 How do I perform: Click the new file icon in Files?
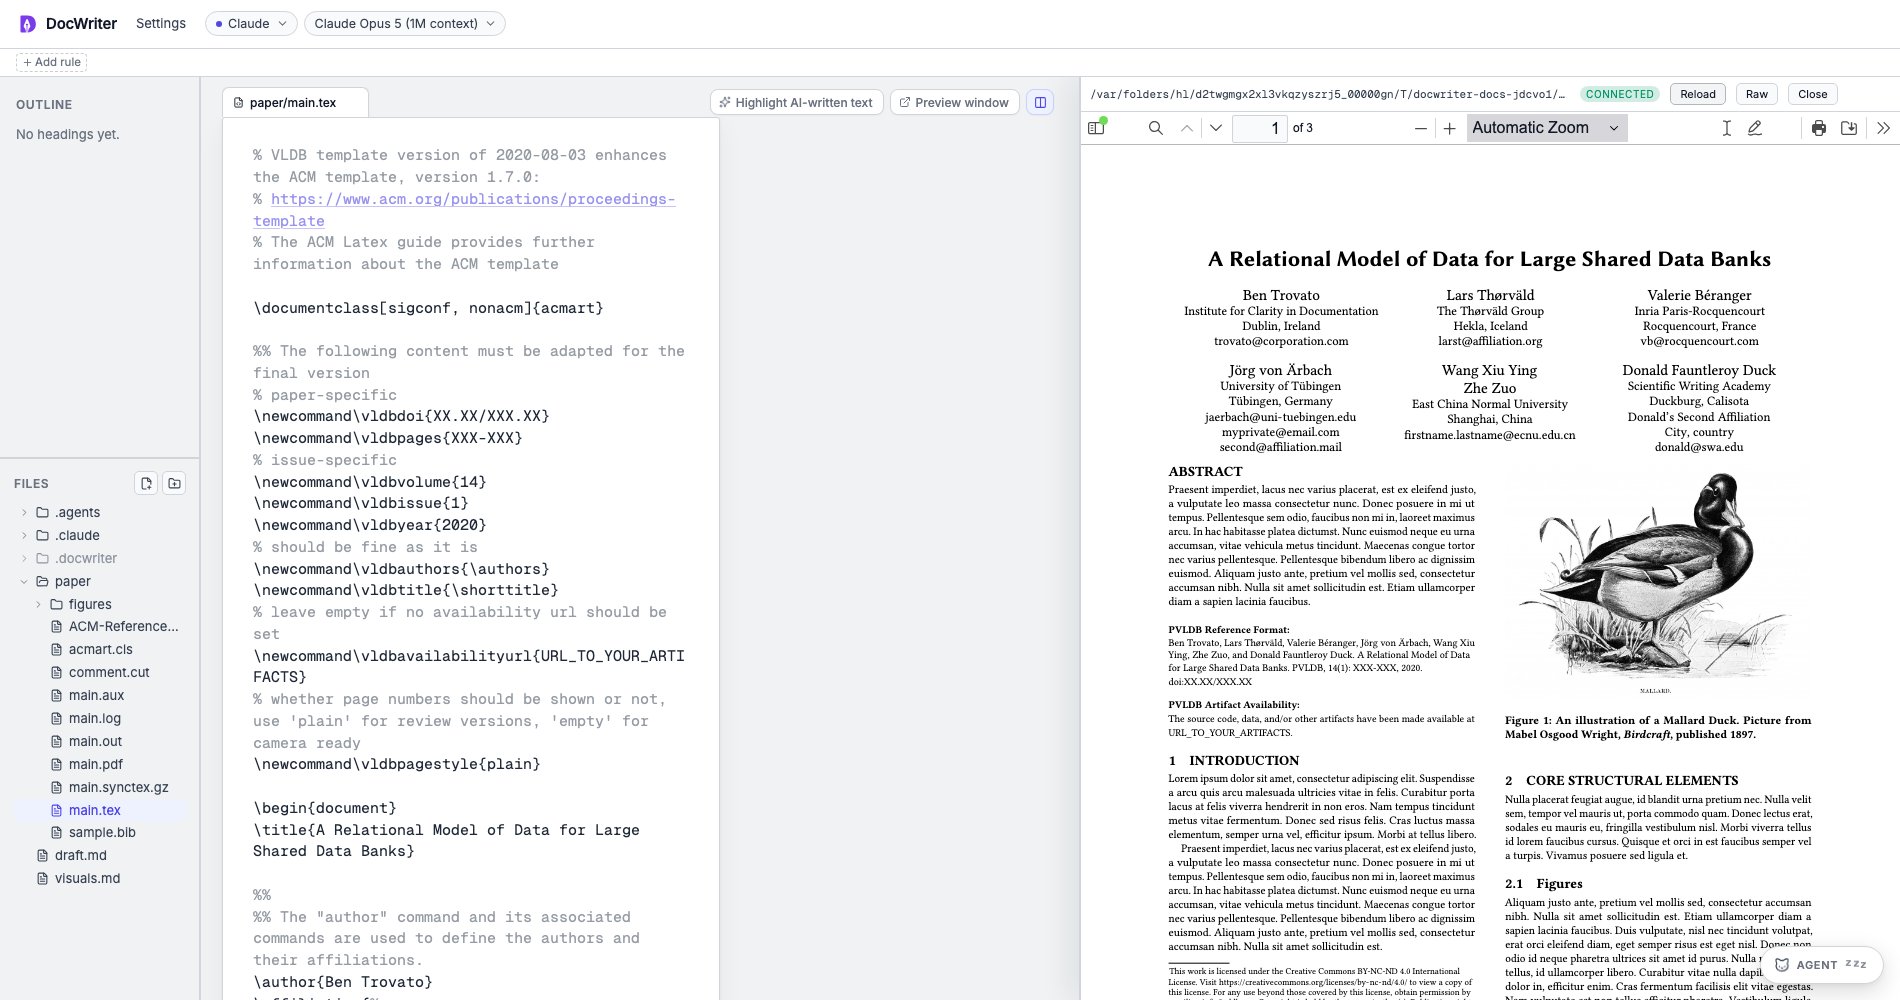point(146,483)
